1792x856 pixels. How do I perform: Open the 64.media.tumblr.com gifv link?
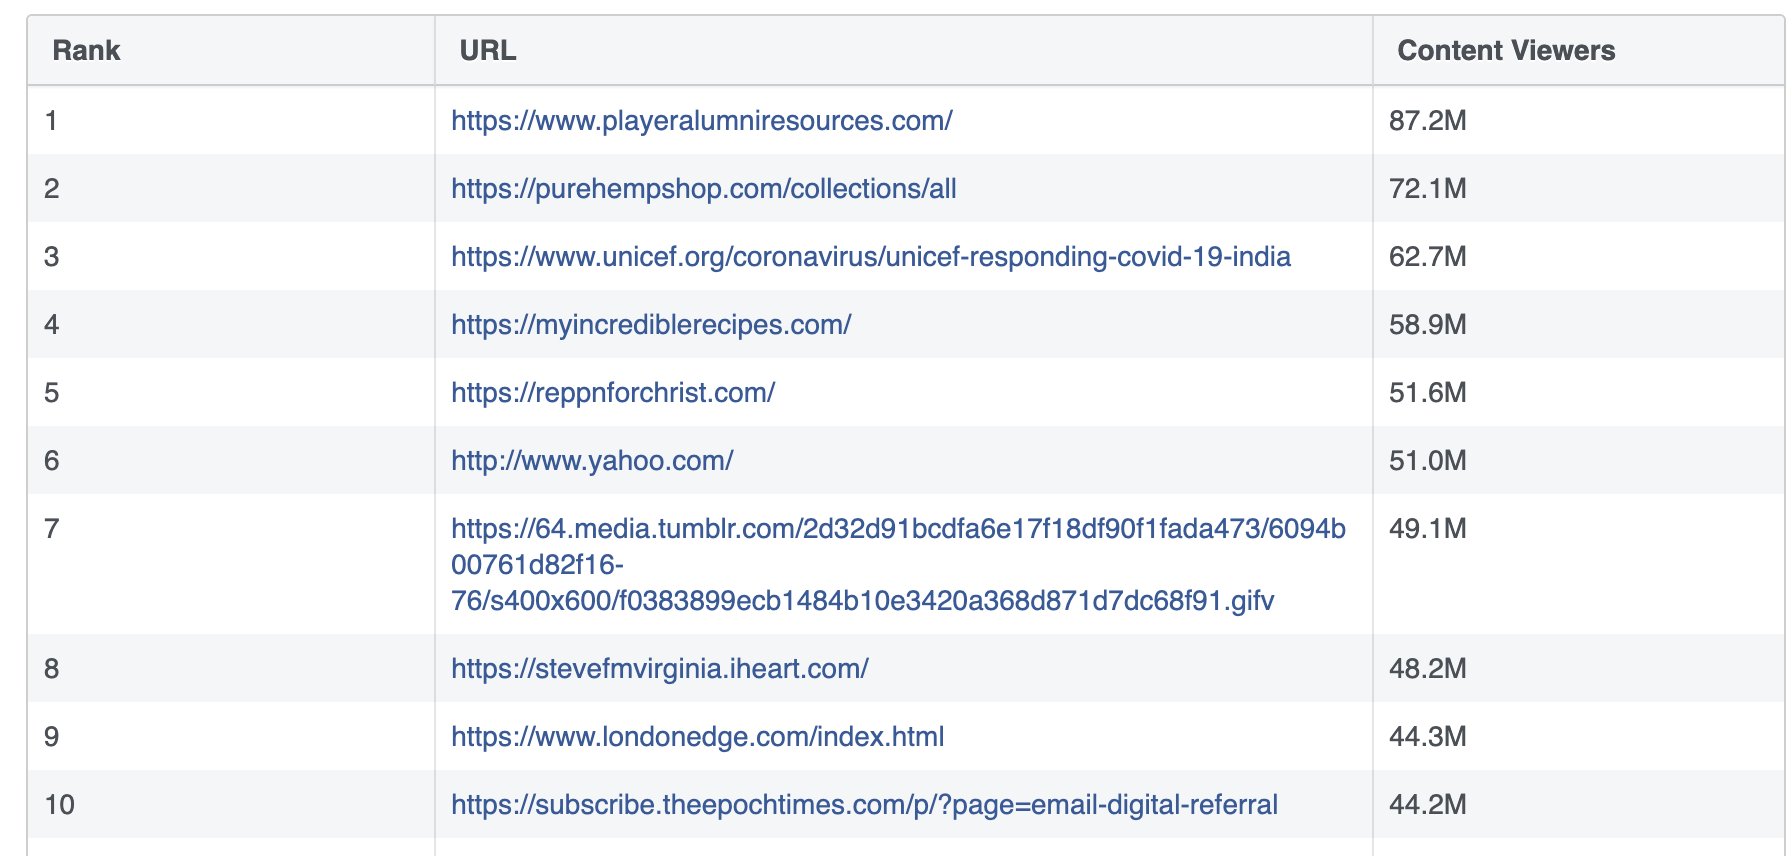(897, 529)
